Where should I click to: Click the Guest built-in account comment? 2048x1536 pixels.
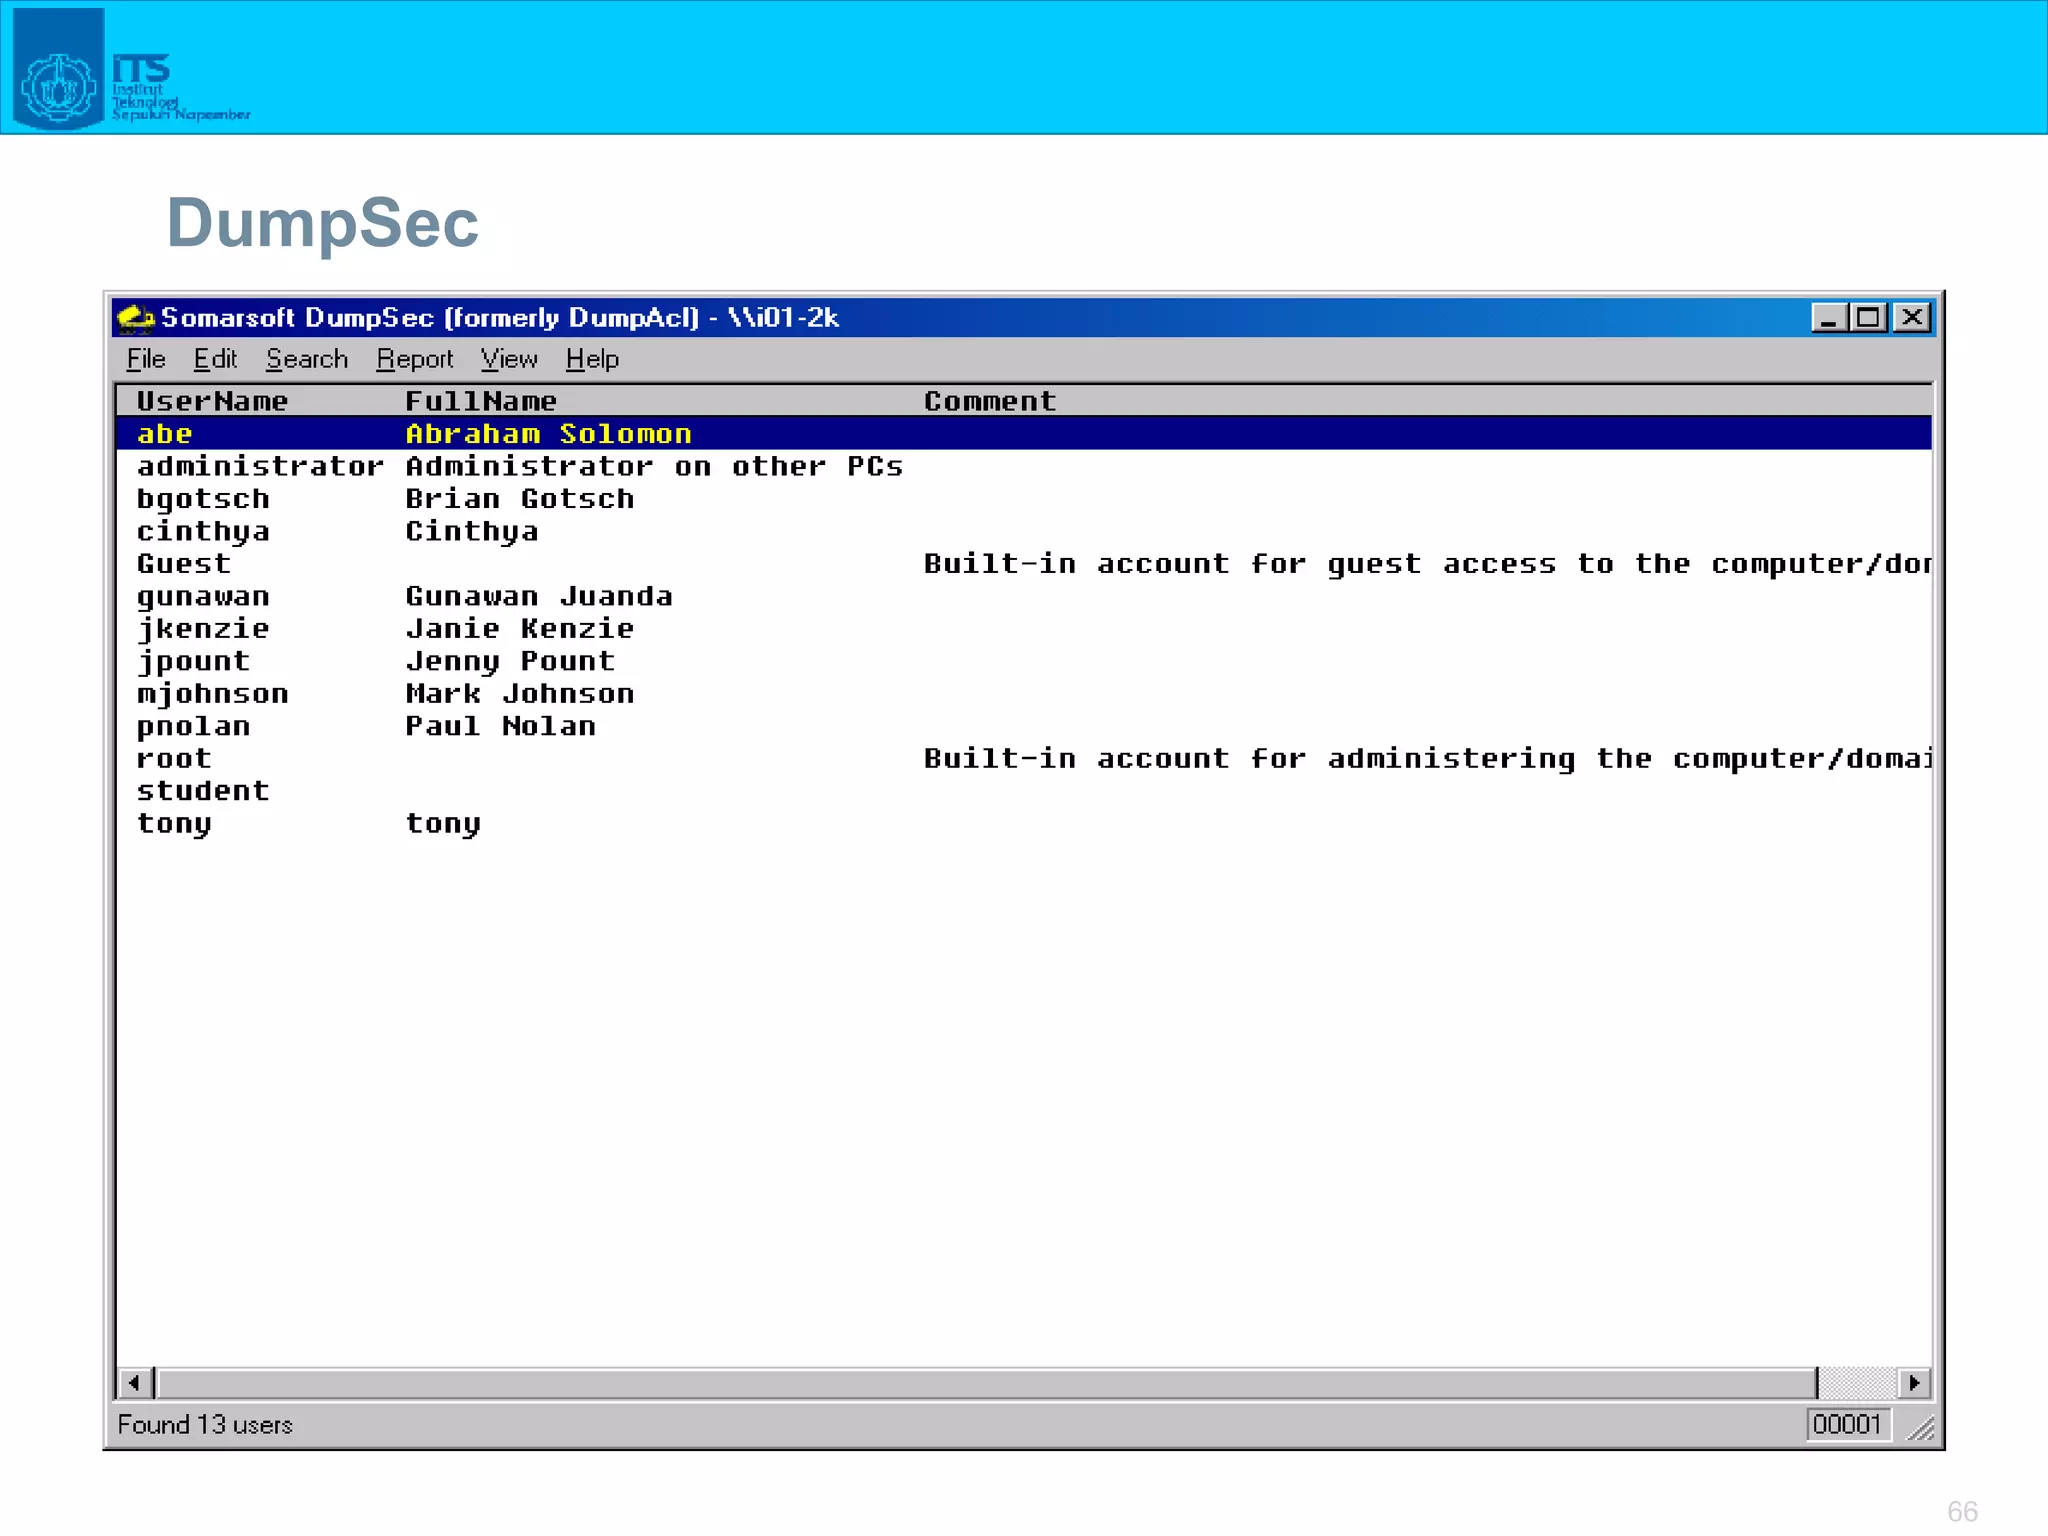pyautogui.click(x=1427, y=564)
